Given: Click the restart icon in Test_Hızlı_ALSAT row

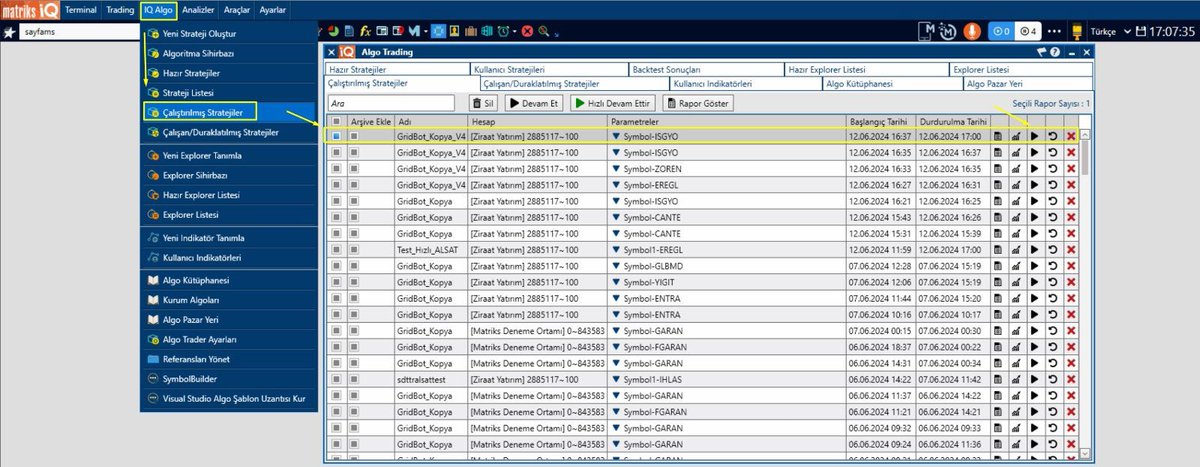Looking at the screenshot, I should pos(1052,249).
